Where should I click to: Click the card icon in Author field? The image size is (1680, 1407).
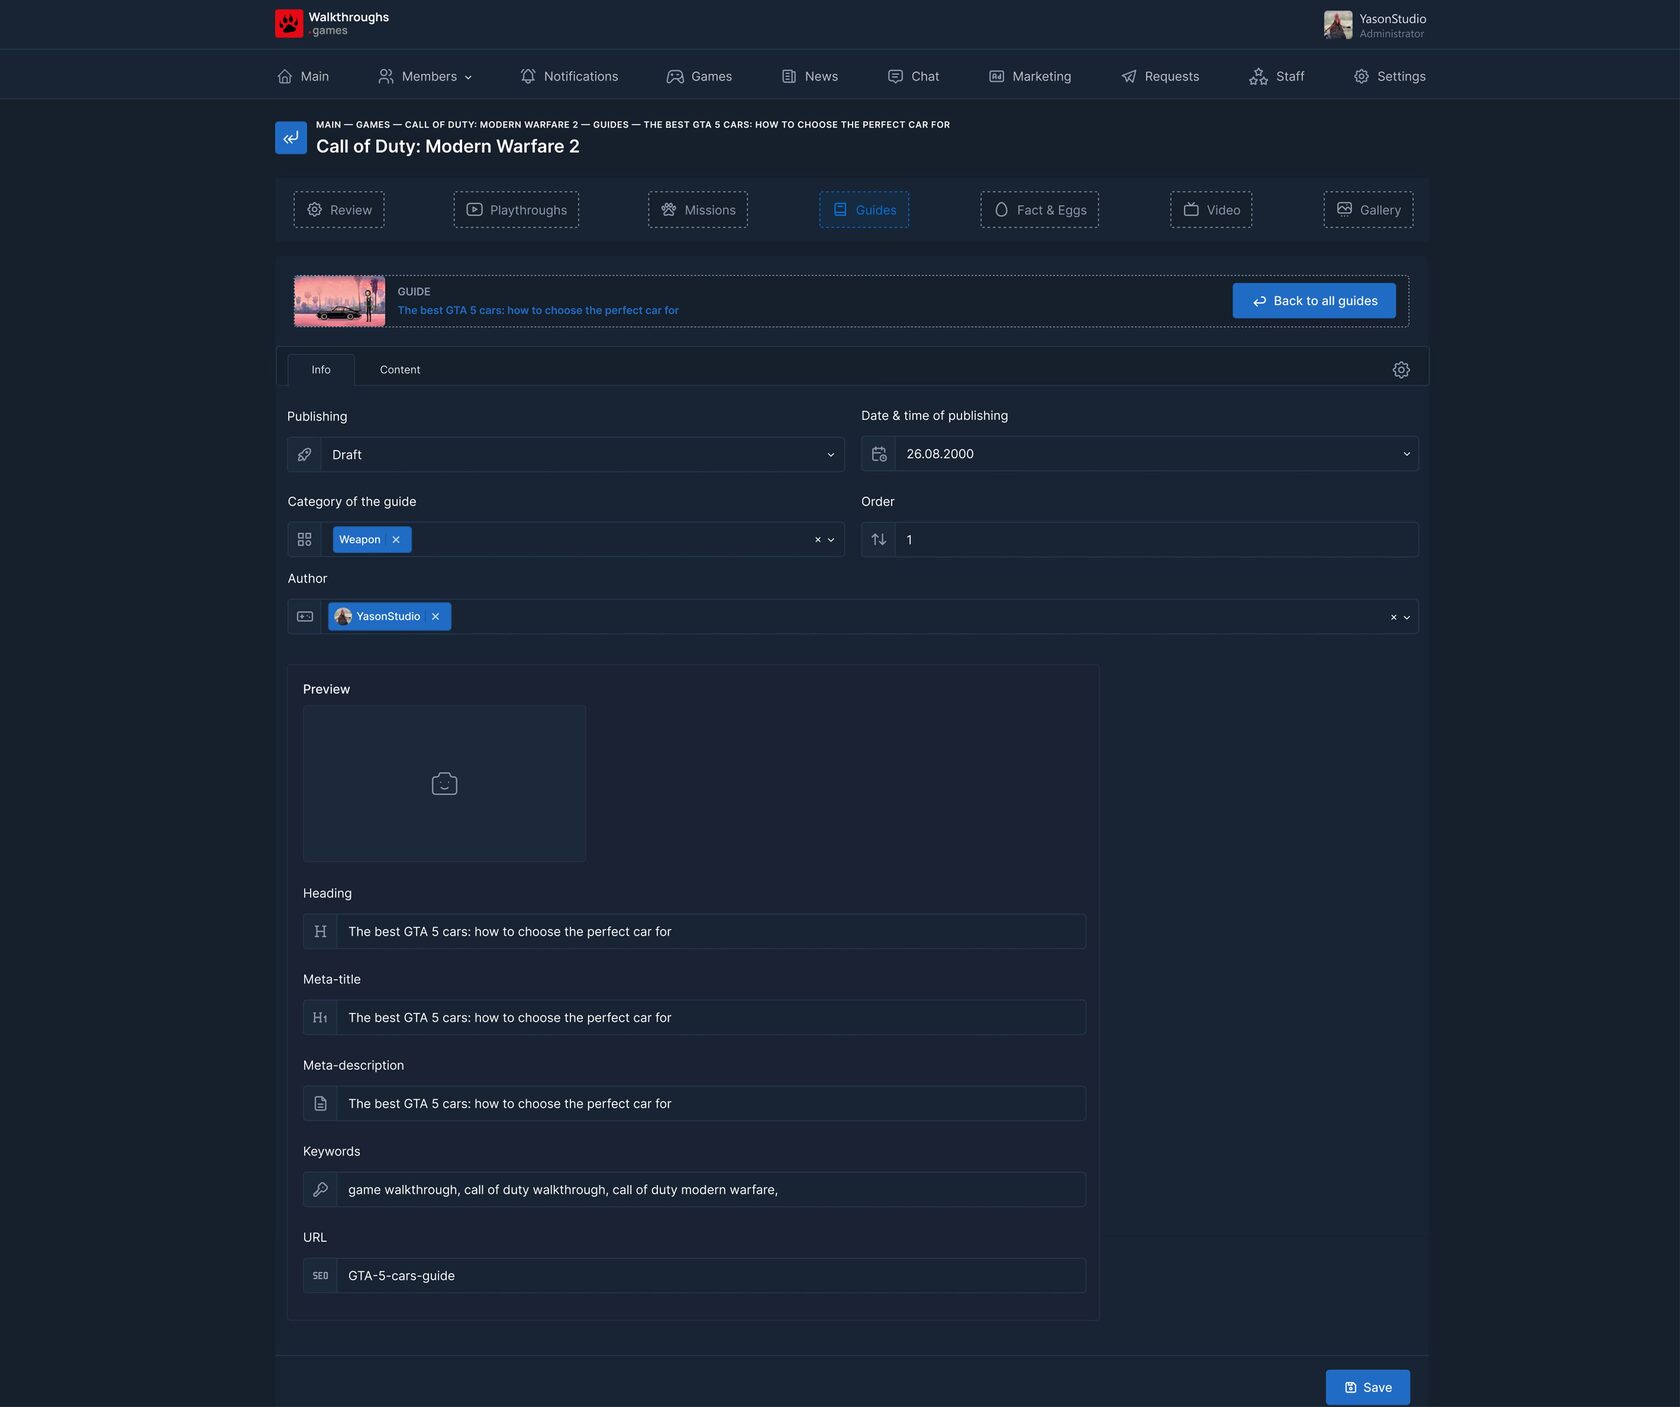coord(304,617)
